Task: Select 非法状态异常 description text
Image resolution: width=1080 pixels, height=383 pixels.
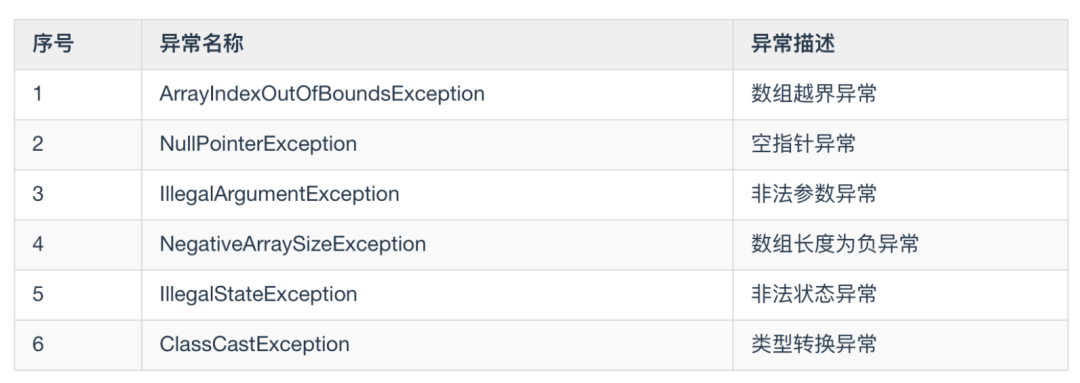Action: [x=814, y=294]
